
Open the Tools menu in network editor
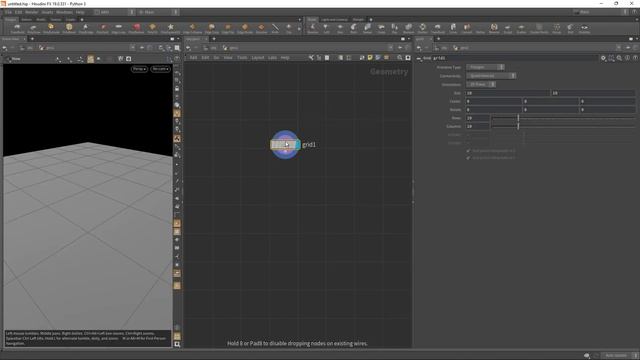pyautogui.click(x=242, y=58)
